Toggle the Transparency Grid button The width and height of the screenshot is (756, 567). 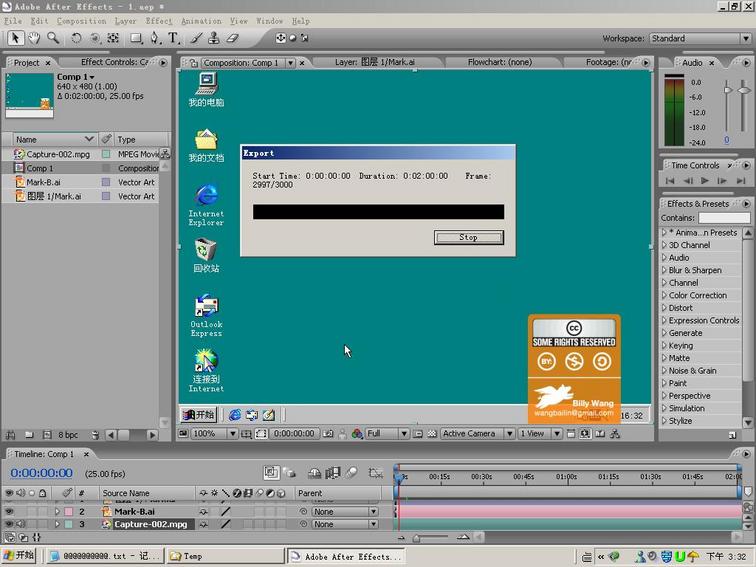tap(432, 434)
